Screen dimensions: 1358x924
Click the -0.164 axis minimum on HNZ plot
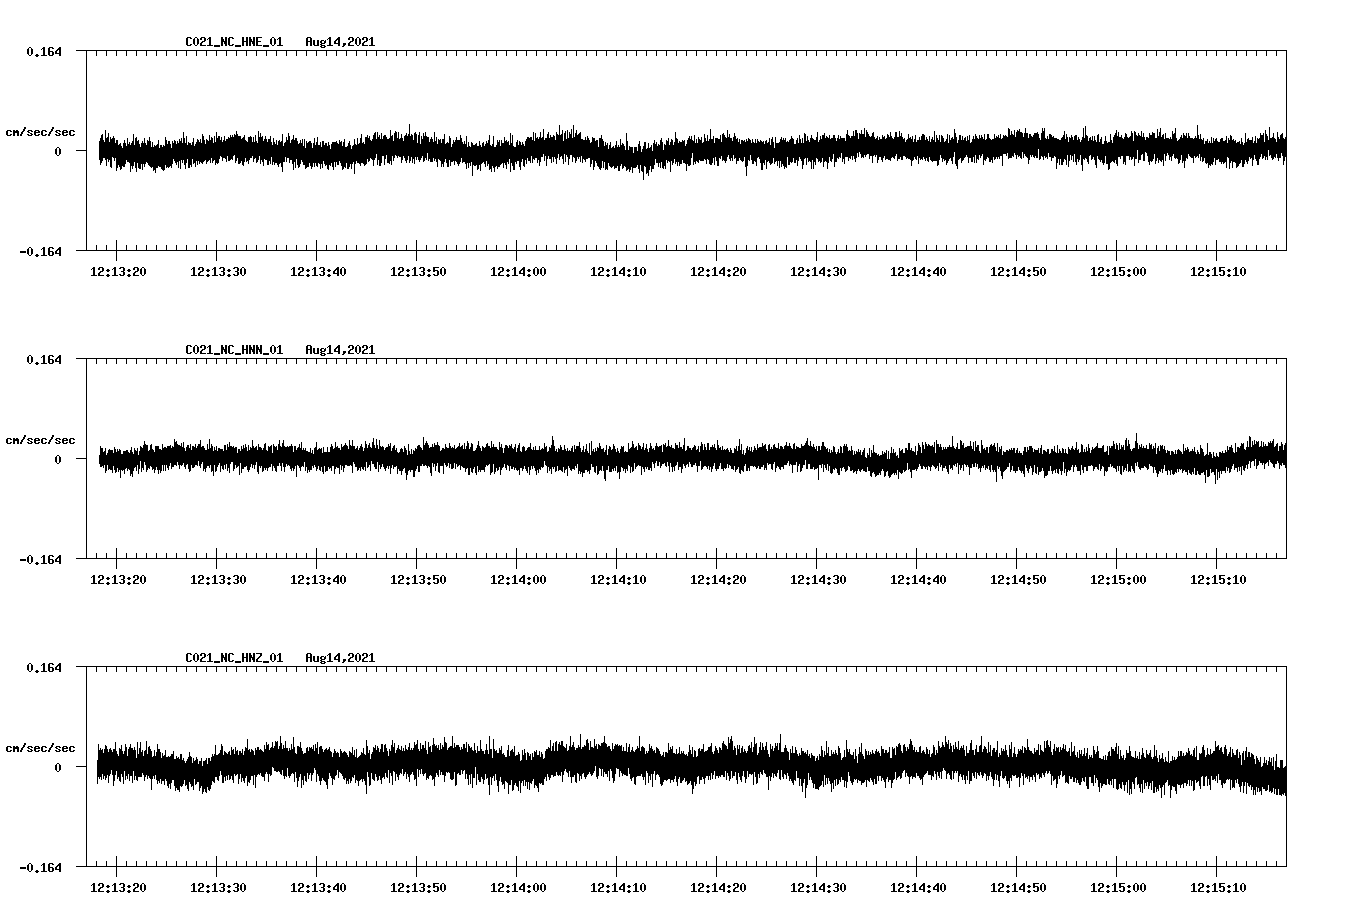40,867
